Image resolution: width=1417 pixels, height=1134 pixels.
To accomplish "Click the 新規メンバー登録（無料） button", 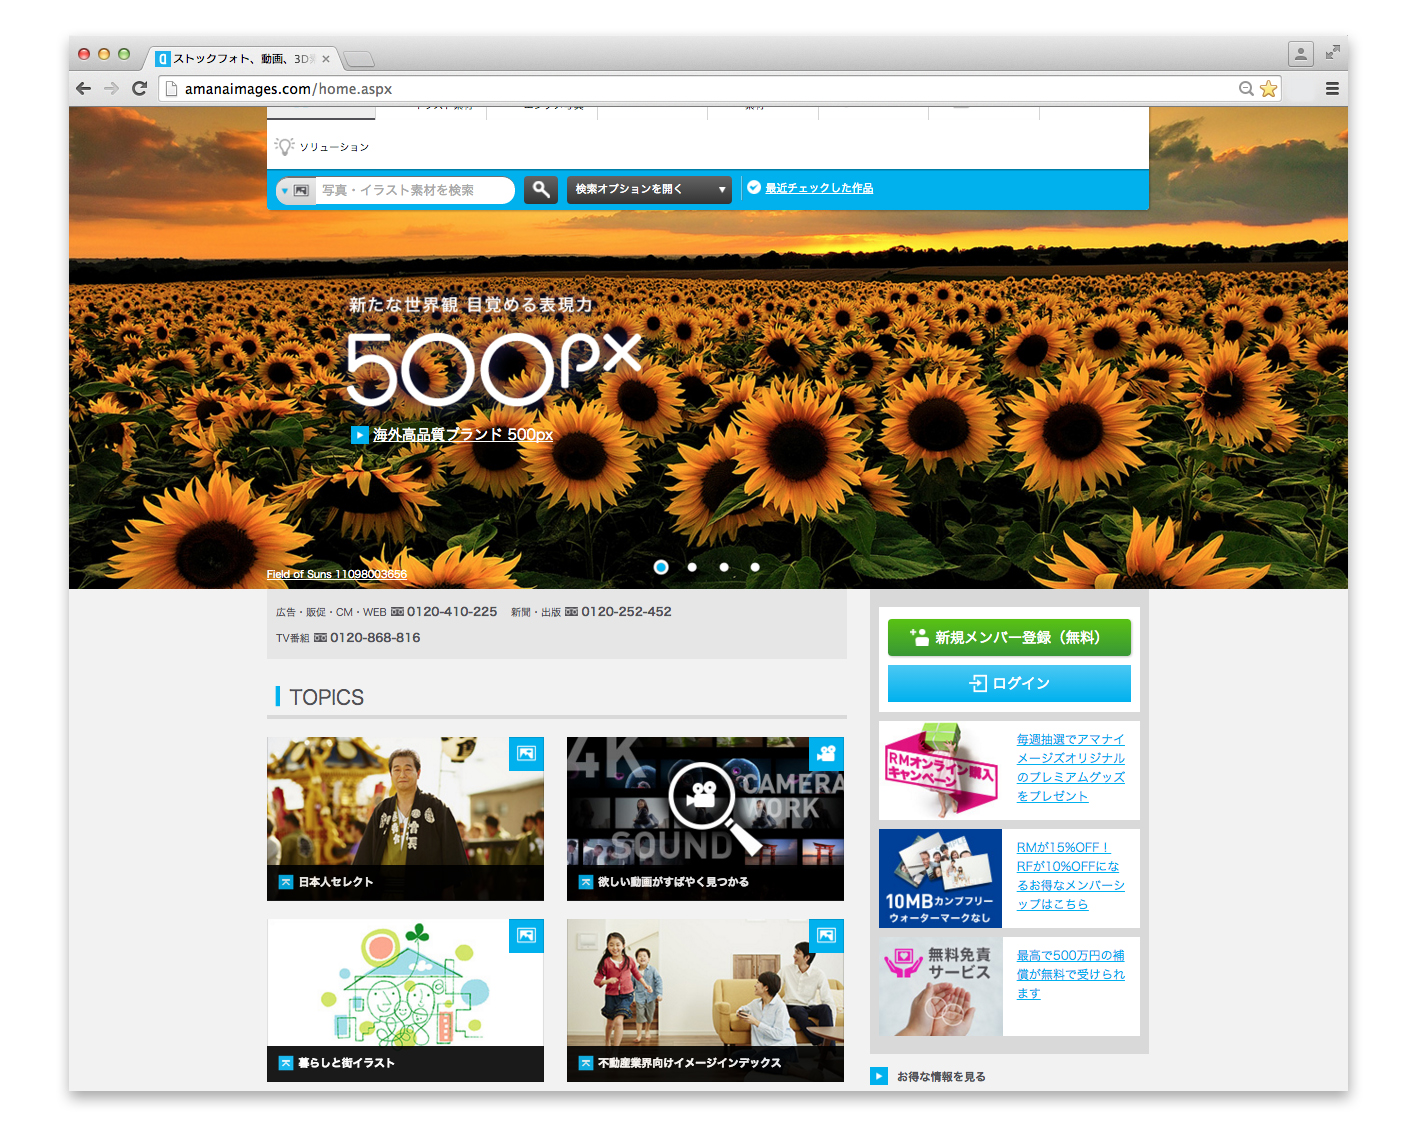I will [x=1009, y=637].
